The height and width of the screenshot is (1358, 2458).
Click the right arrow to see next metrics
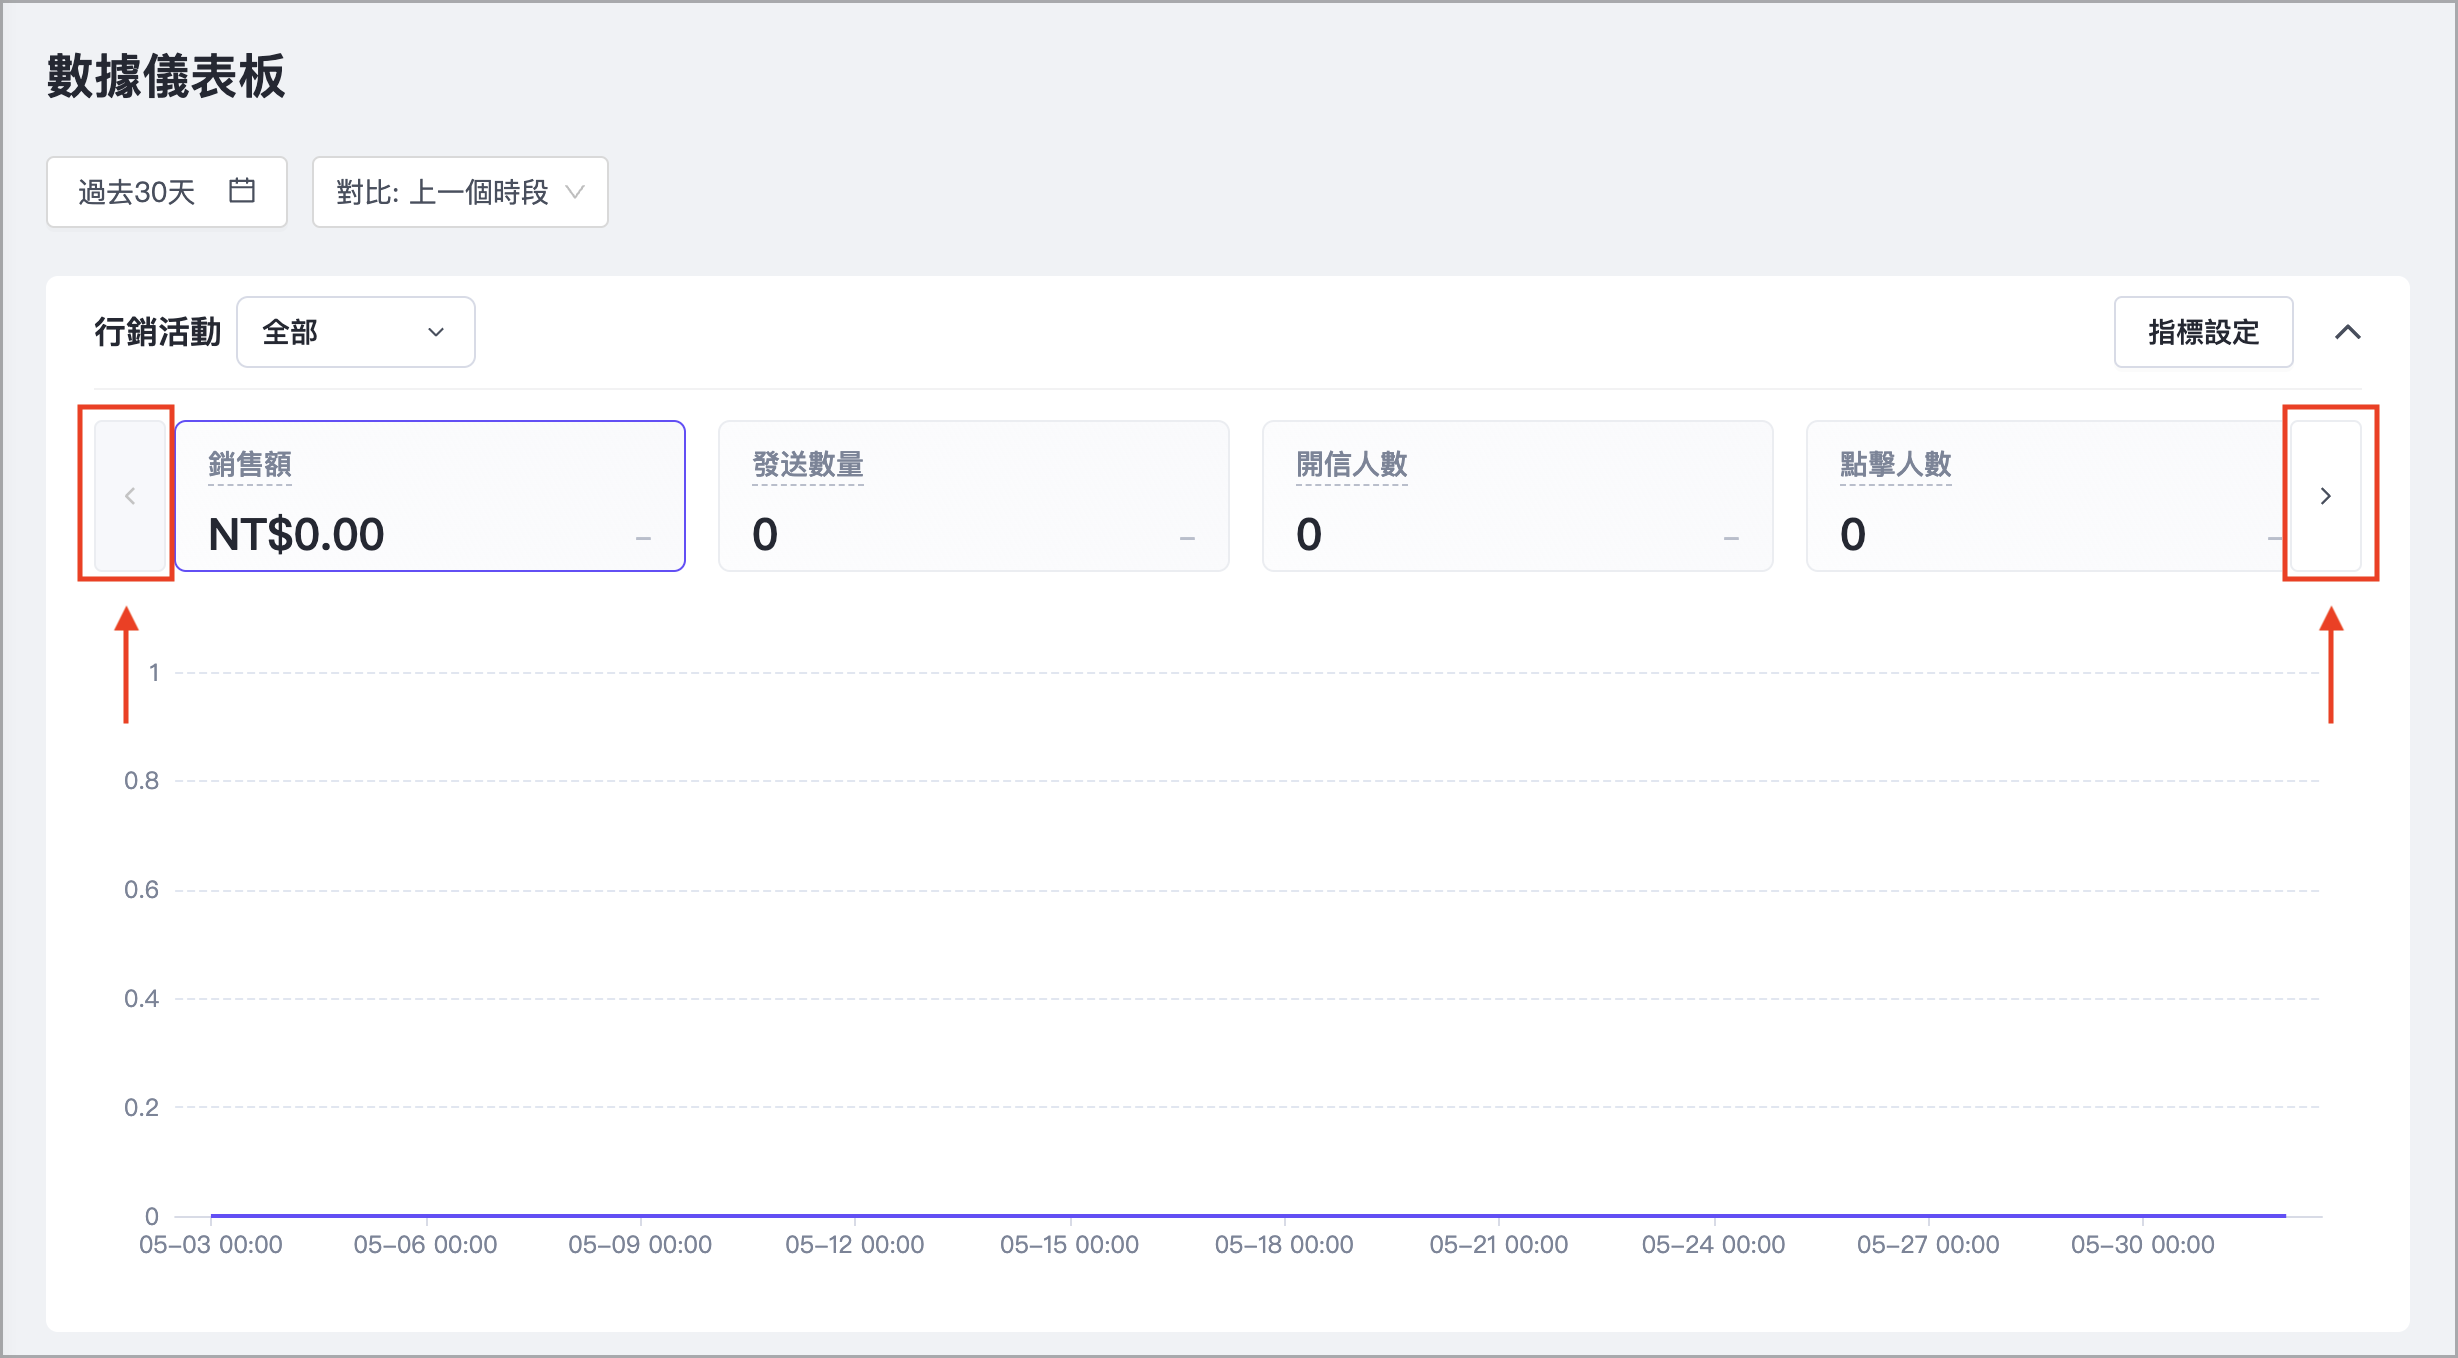(x=2326, y=496)
